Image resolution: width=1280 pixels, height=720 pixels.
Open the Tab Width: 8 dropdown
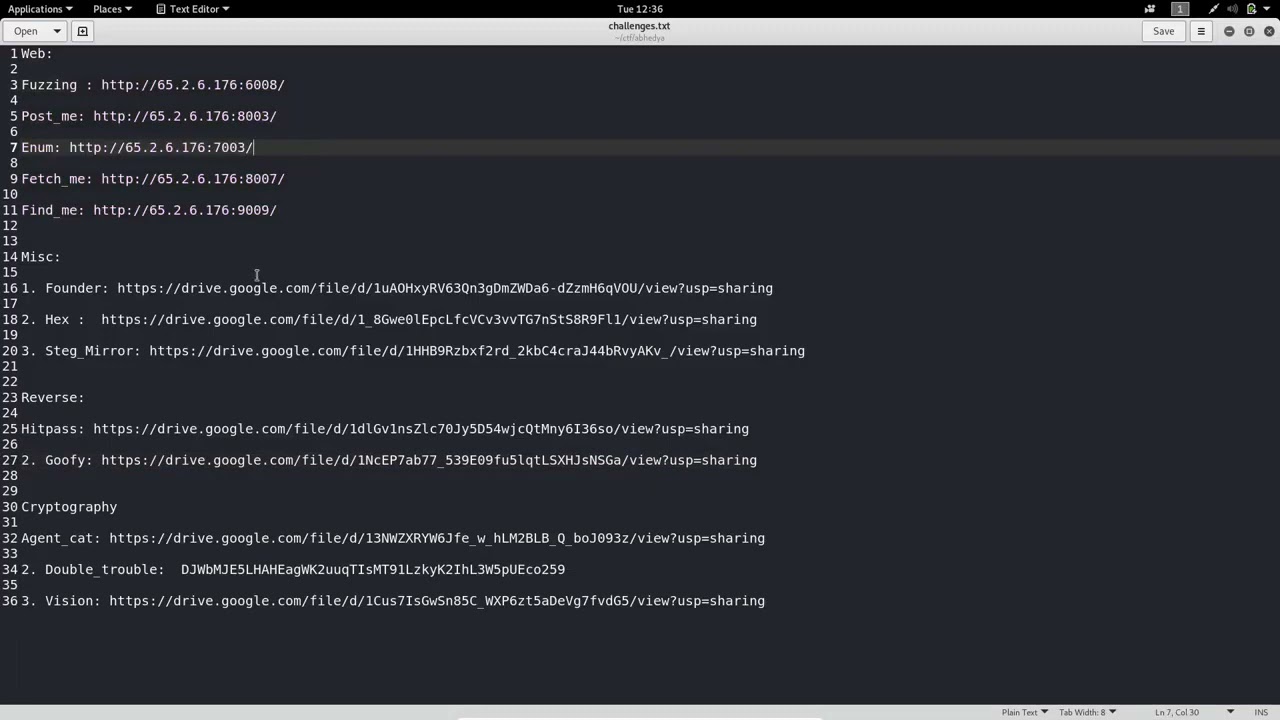point(1088,712)
